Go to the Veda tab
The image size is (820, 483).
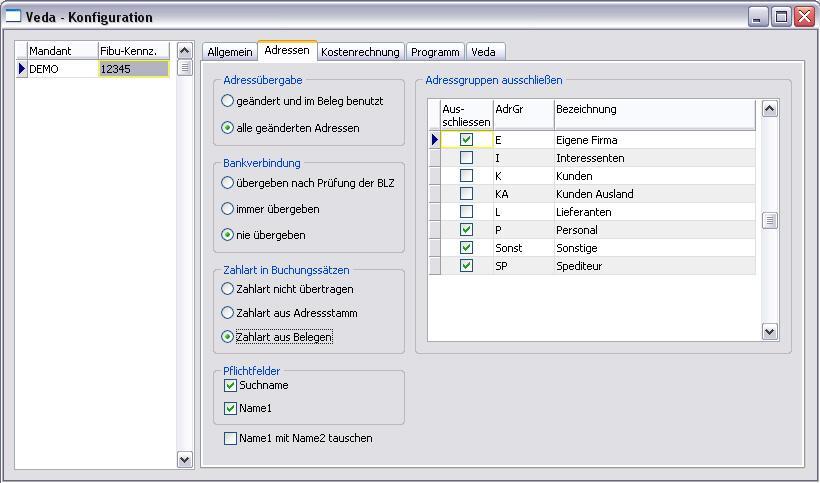tap(483, 52)
